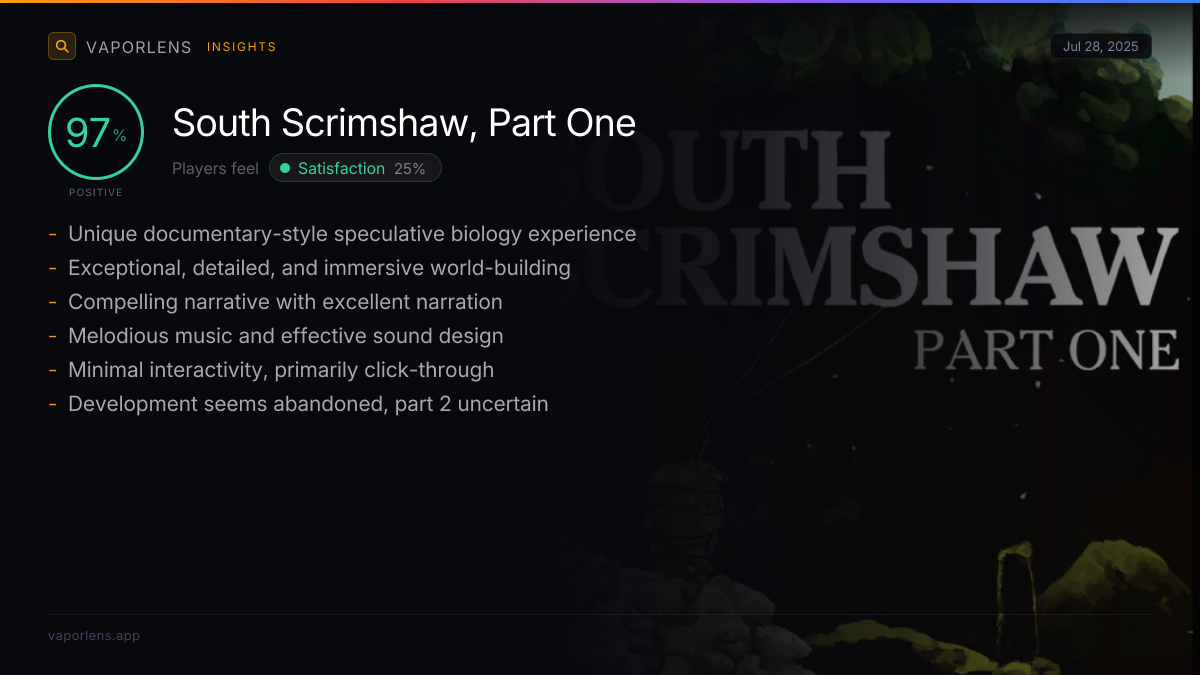Click the green dot in Satisfaction pill
The height and width of the screenshot is (675, 1200).
pos(285,168)
